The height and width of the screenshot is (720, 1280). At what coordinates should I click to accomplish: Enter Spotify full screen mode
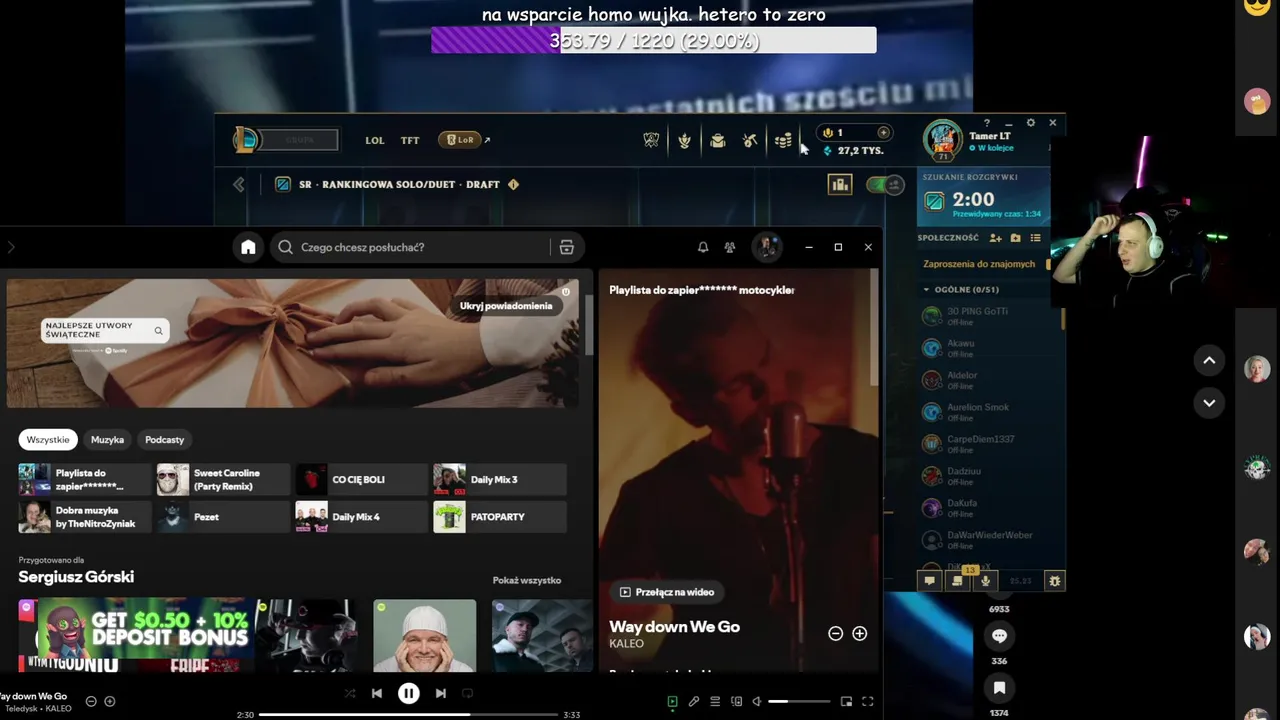[868, 702]
